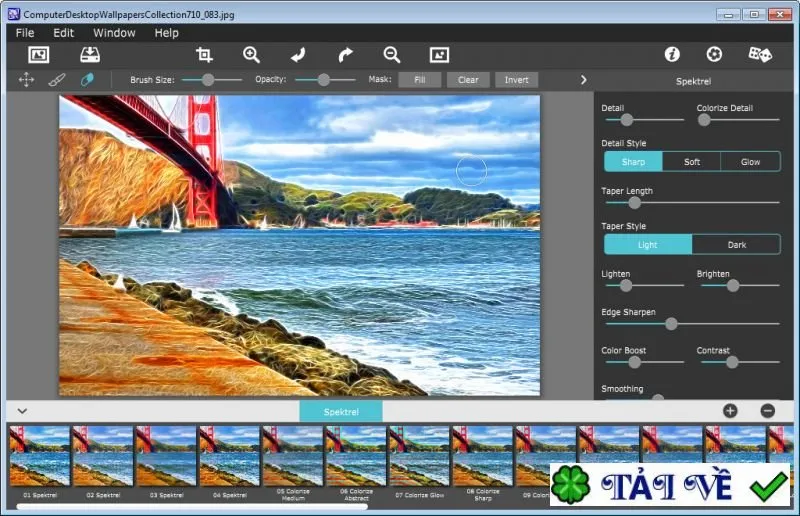Expand the toolbar right chevron
The height and width of the screenshot is (516, 800).
(x=584, y=80)
